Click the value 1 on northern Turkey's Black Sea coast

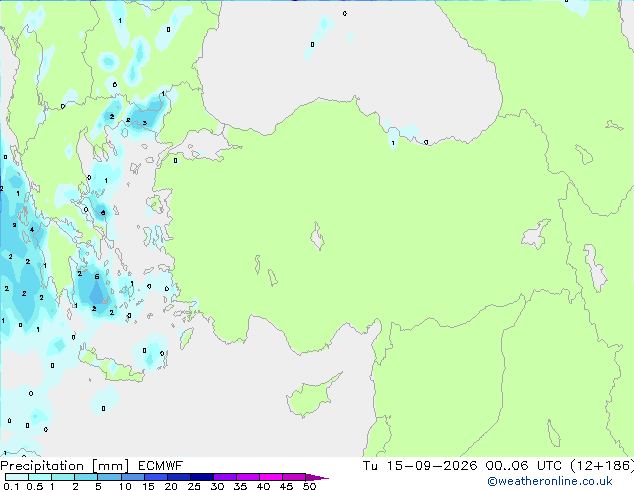393,143
